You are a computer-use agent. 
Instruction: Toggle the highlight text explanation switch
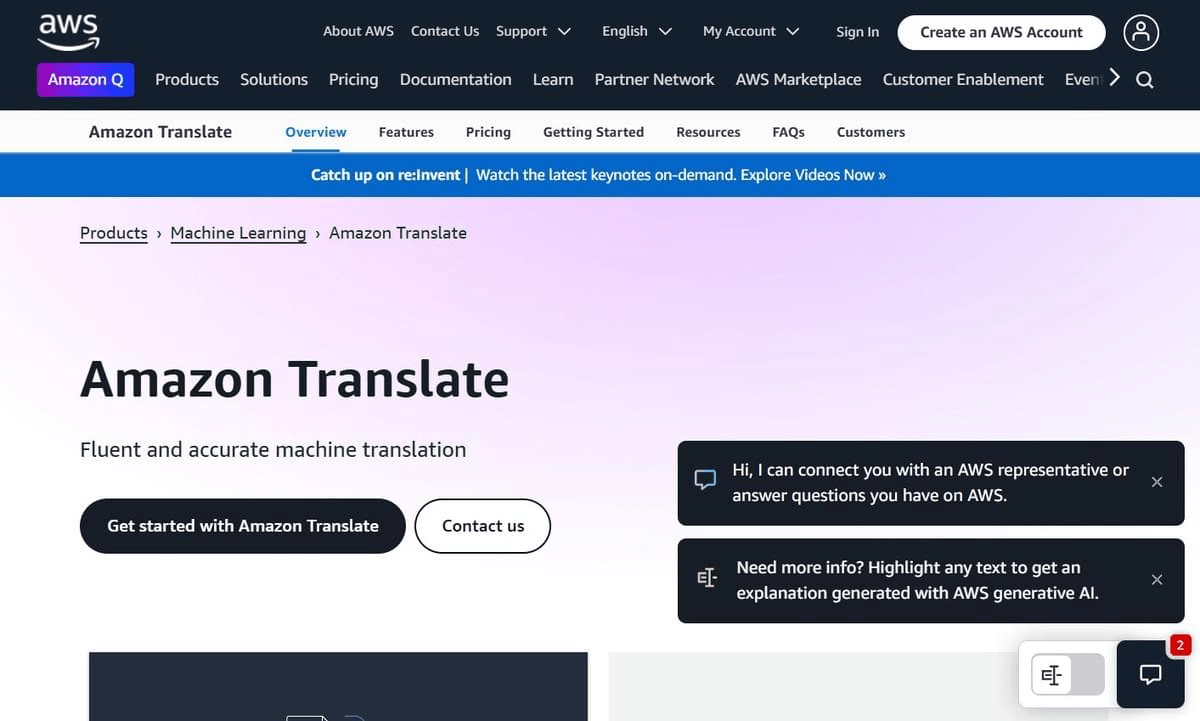click(1068, 675)
